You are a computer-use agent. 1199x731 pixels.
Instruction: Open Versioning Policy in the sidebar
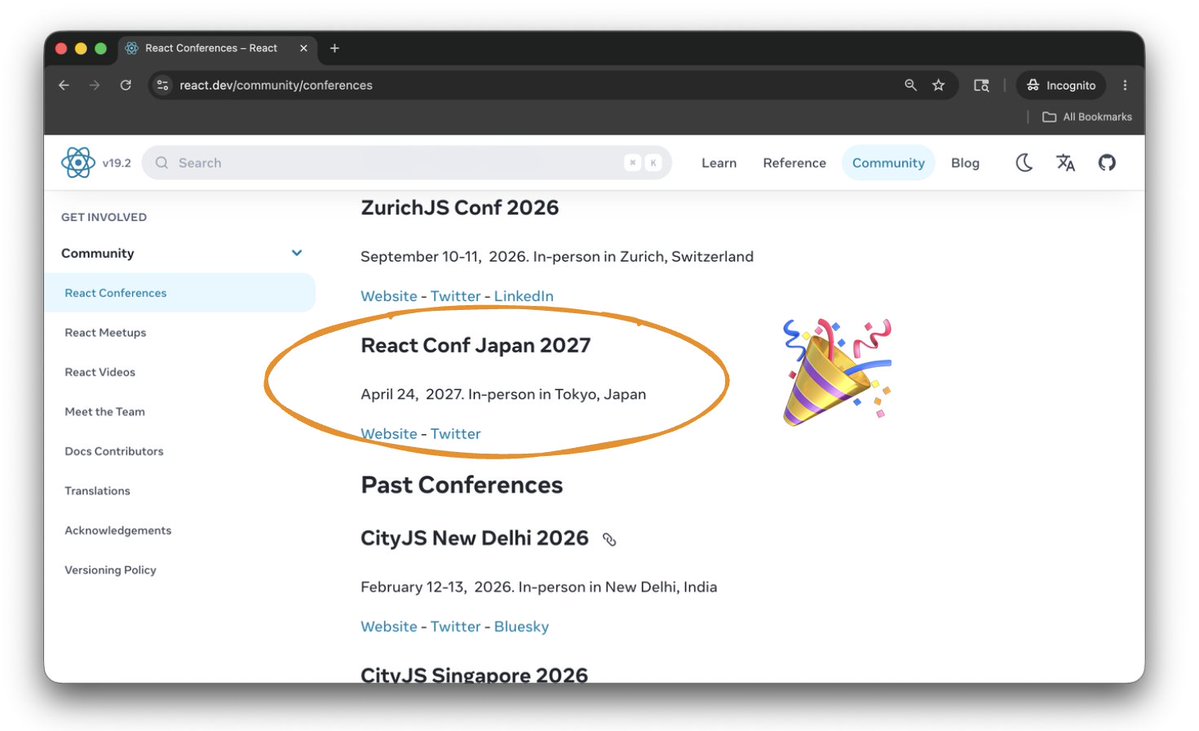(110, 570)
